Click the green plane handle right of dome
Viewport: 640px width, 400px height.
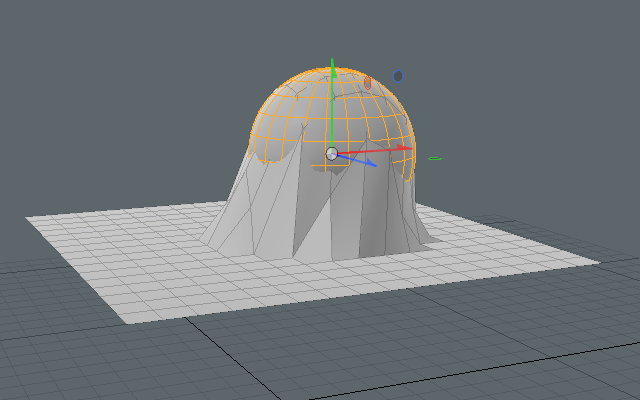(435, 158)
